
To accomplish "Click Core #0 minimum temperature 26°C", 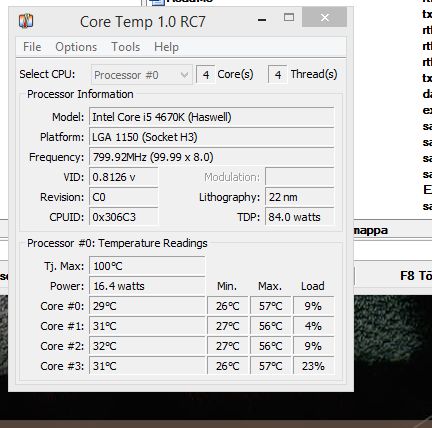I will [x=228, y=306].
